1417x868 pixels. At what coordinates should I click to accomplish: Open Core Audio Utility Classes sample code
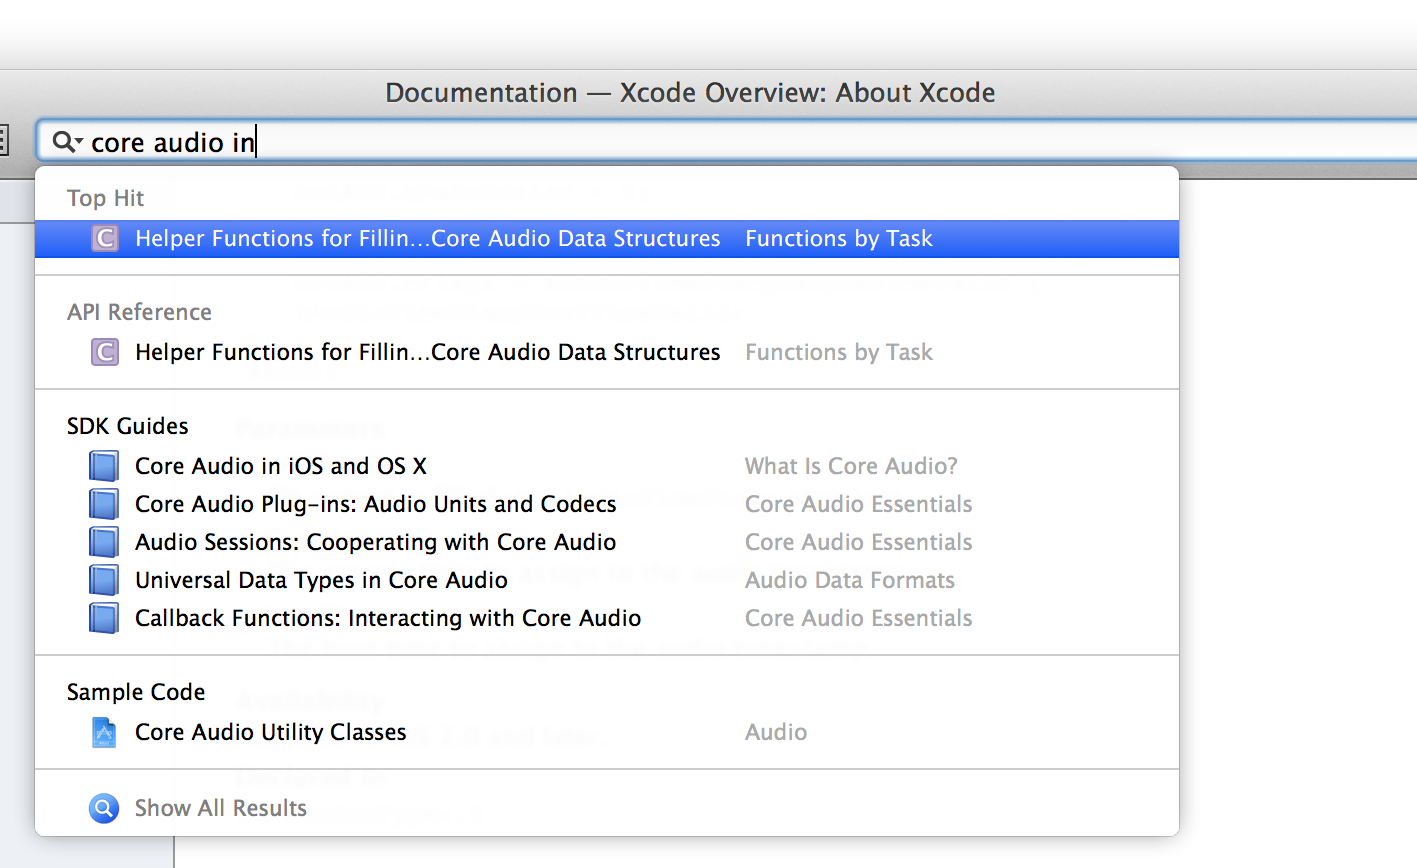(271, 732)
